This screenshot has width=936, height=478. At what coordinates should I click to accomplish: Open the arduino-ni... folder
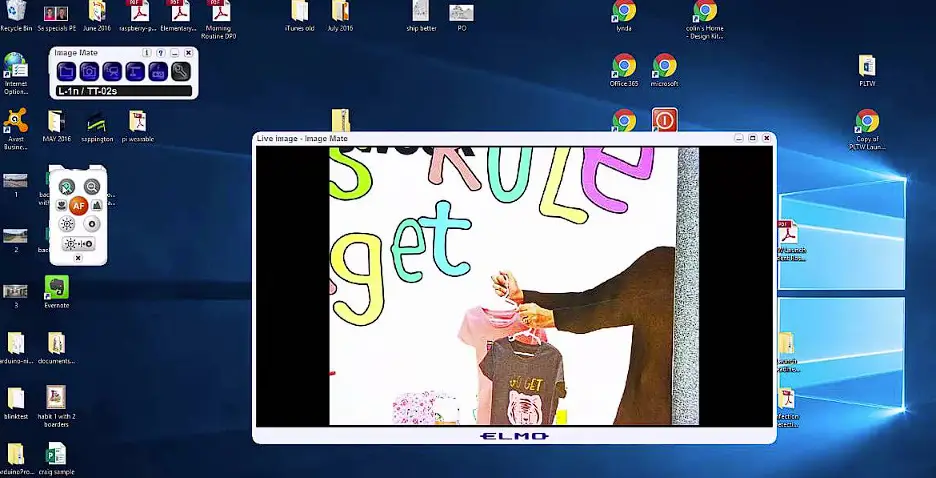16,348
